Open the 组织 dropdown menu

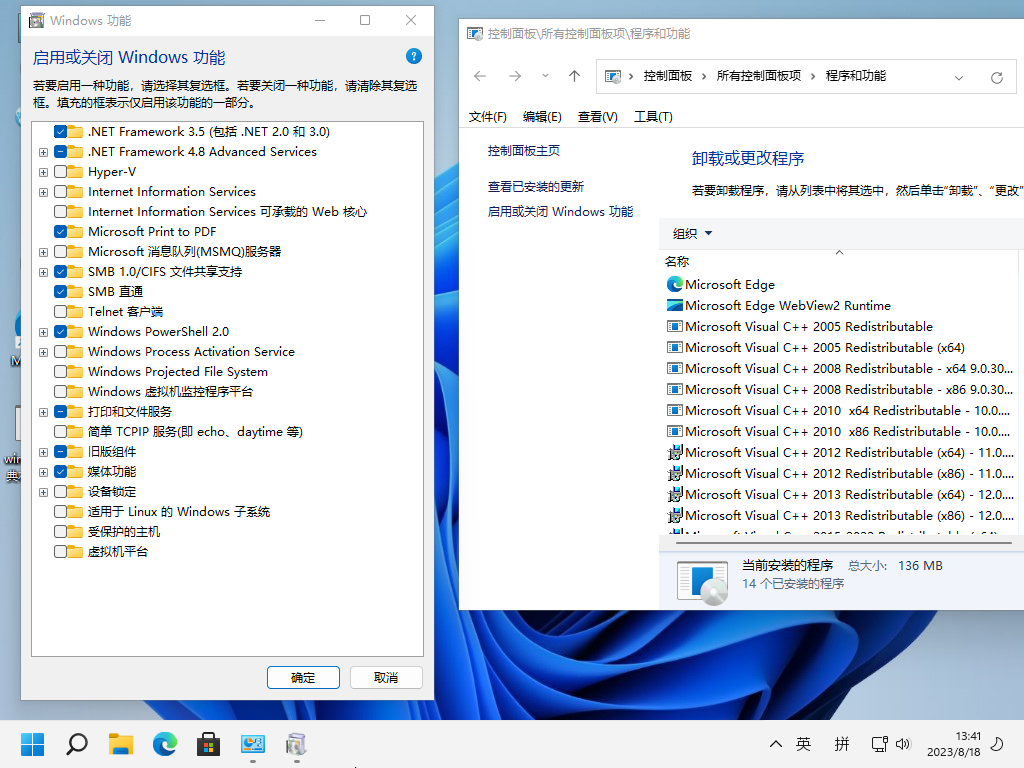click(692, 233)
